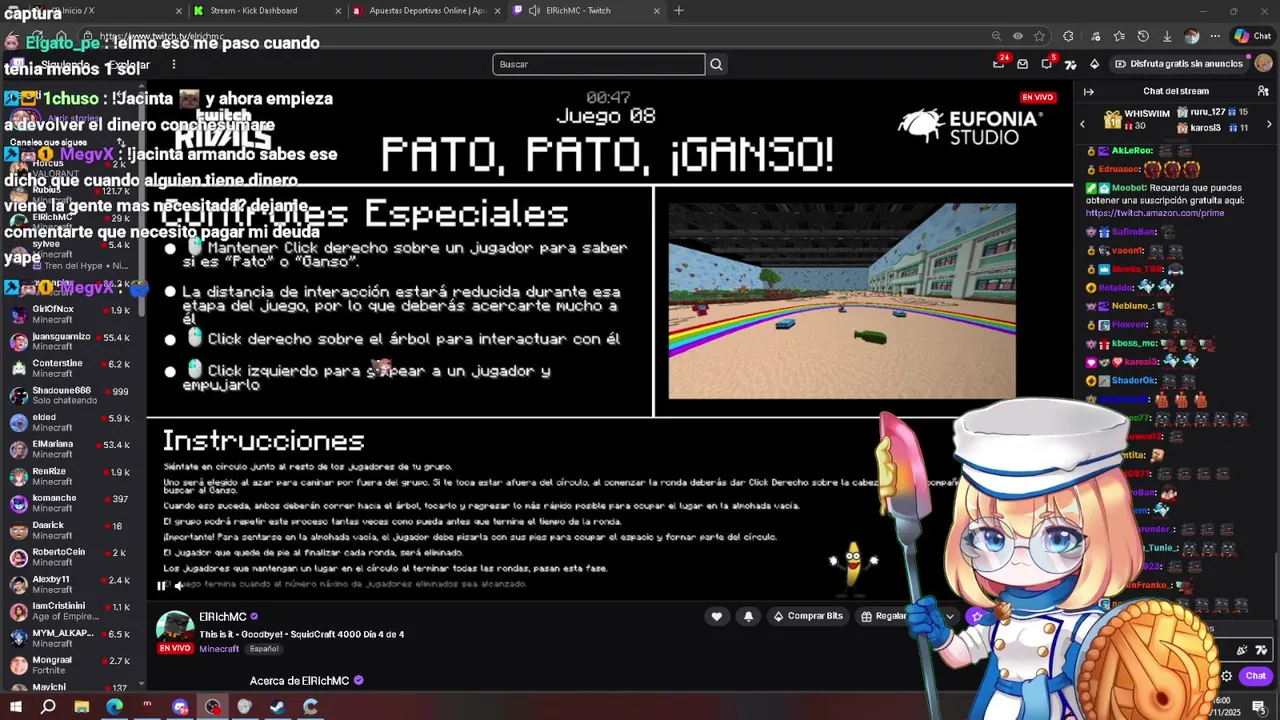Click Disfruta gratis sin anuncios button
Viewport: 1280px width, 720px height.
(x=1179, y=64)
